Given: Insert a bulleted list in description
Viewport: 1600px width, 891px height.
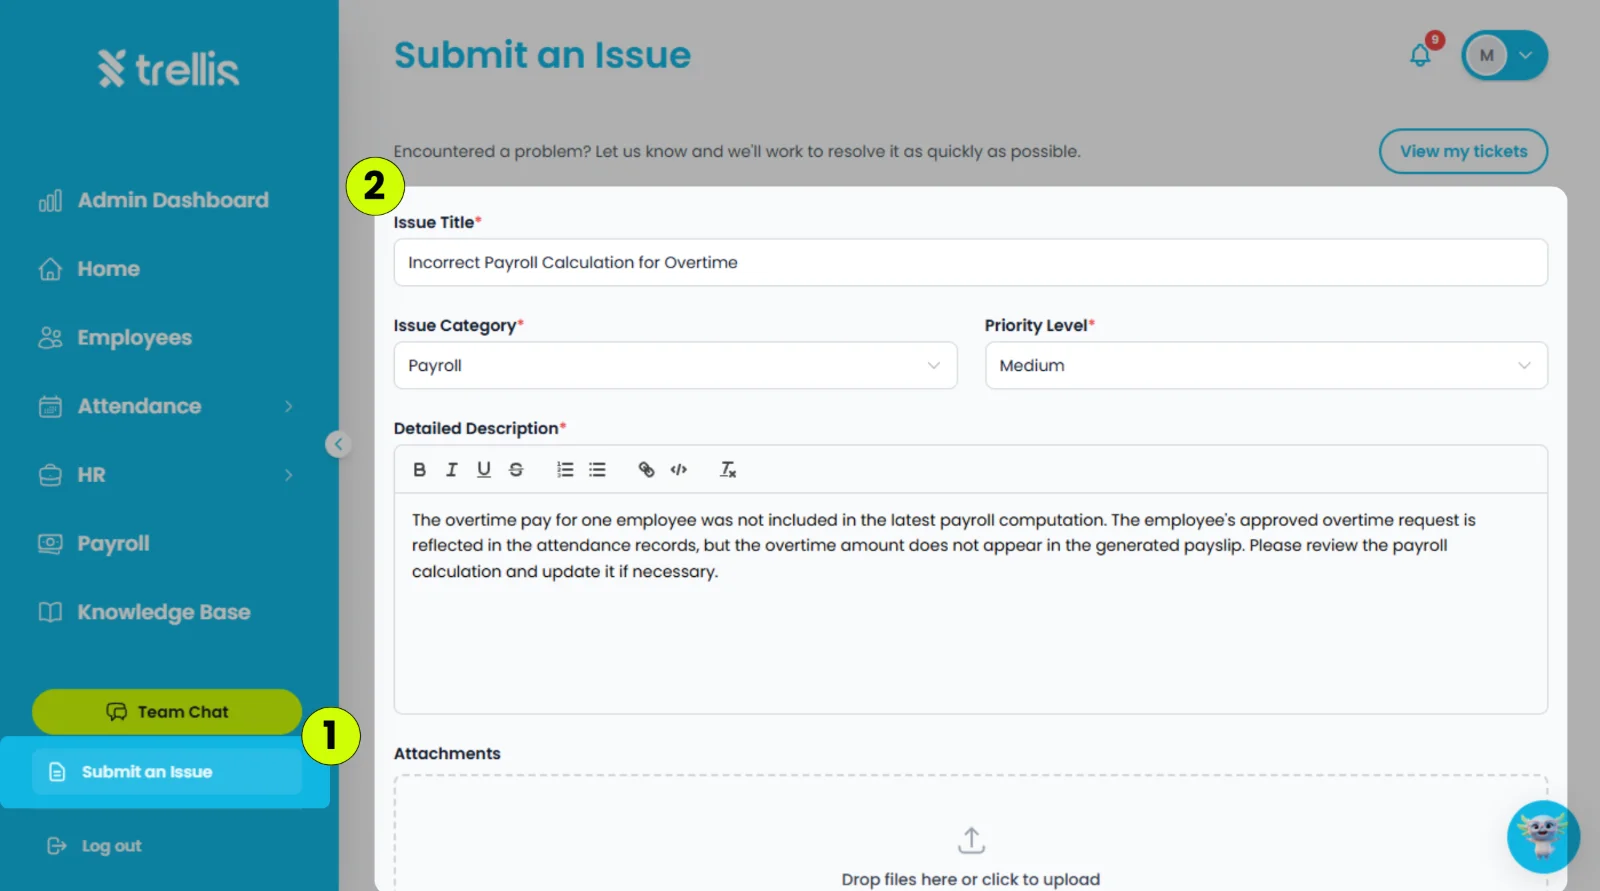Looking at the screenshot, I should click(x=597, y=469).
